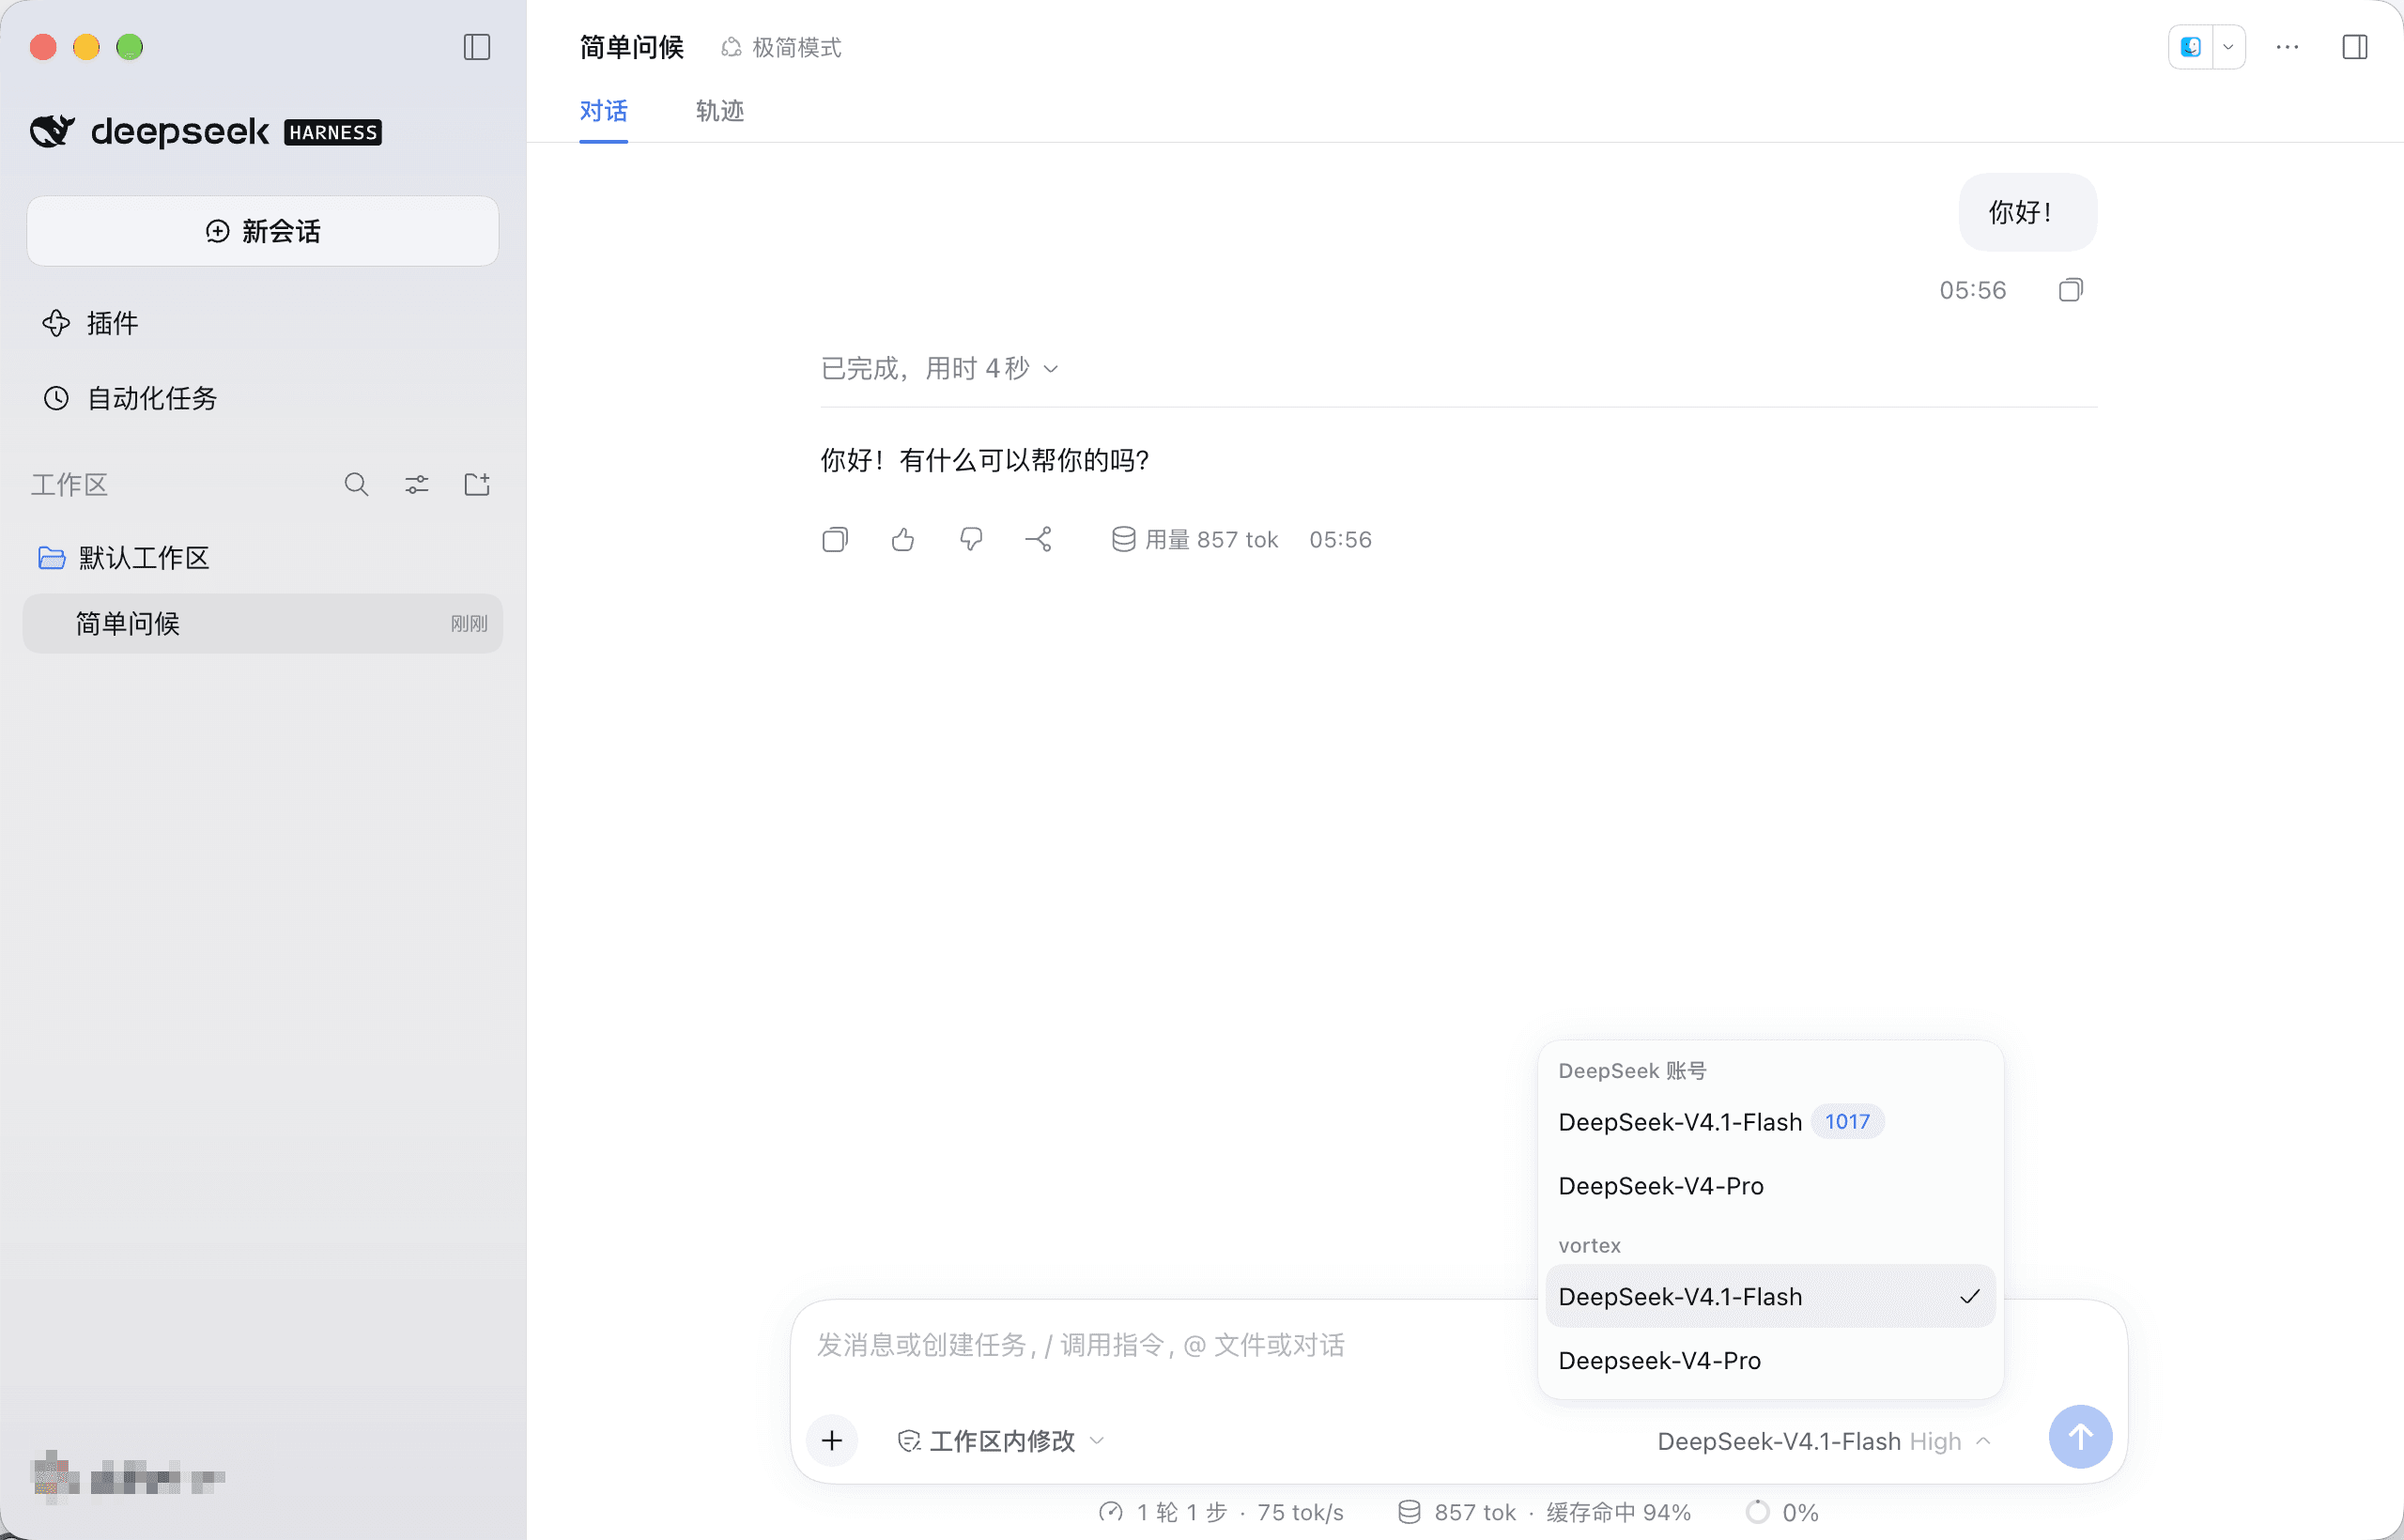Switch to the 对话 tab
2404x1540 pixels.
pyautogui.click(x=603, y=111)
